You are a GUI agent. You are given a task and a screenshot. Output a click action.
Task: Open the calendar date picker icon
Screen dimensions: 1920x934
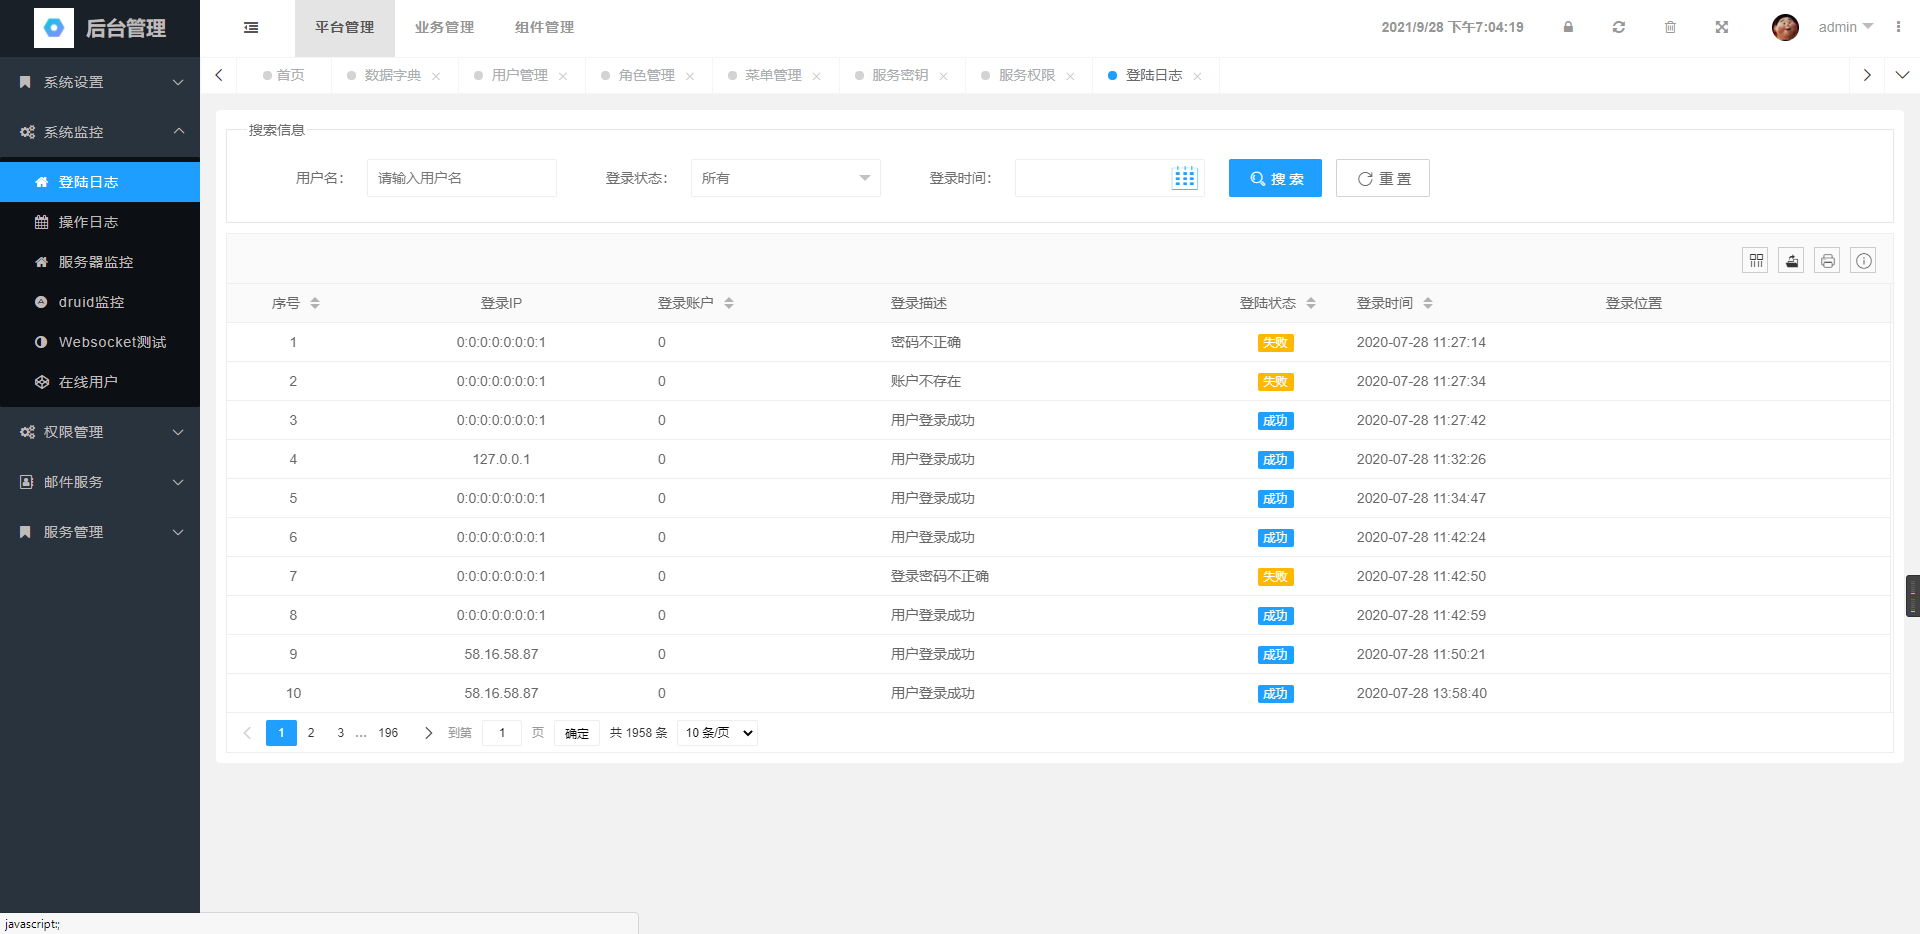click(x=1185, y=178)
